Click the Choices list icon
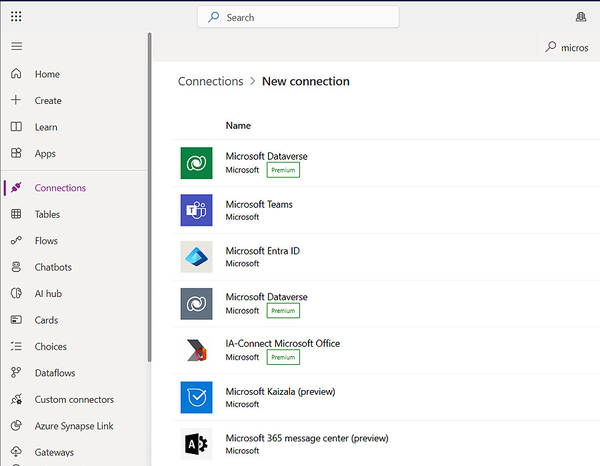The width and height of the screenshot is (600, 466). [x=16, y=346]
